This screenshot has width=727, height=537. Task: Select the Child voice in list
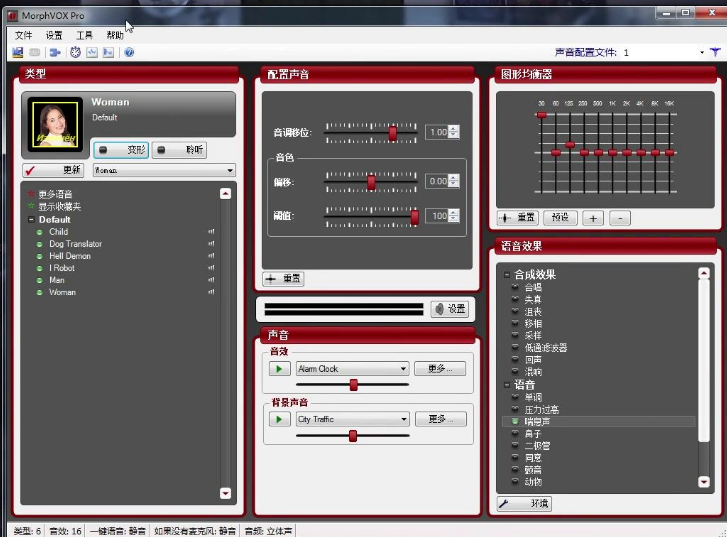(58, 231)
